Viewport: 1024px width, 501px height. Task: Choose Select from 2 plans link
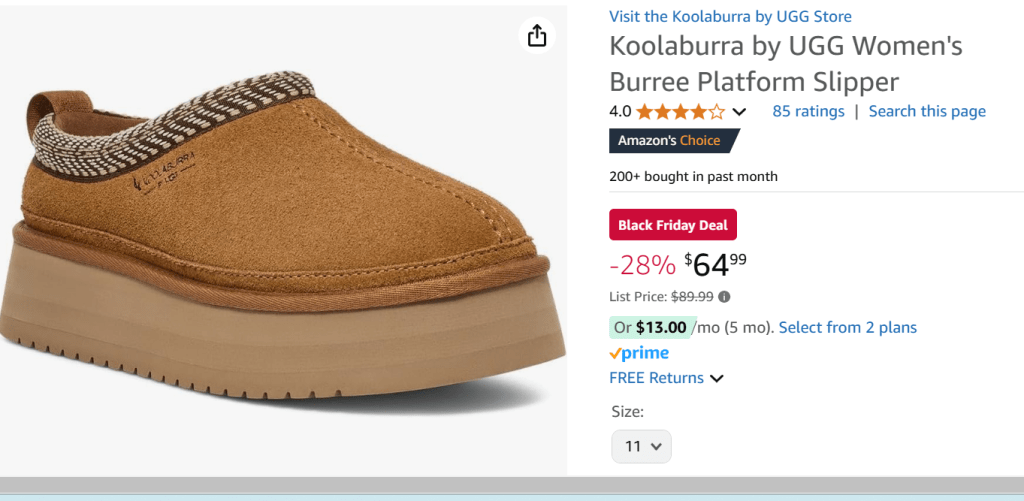[847, 327]
